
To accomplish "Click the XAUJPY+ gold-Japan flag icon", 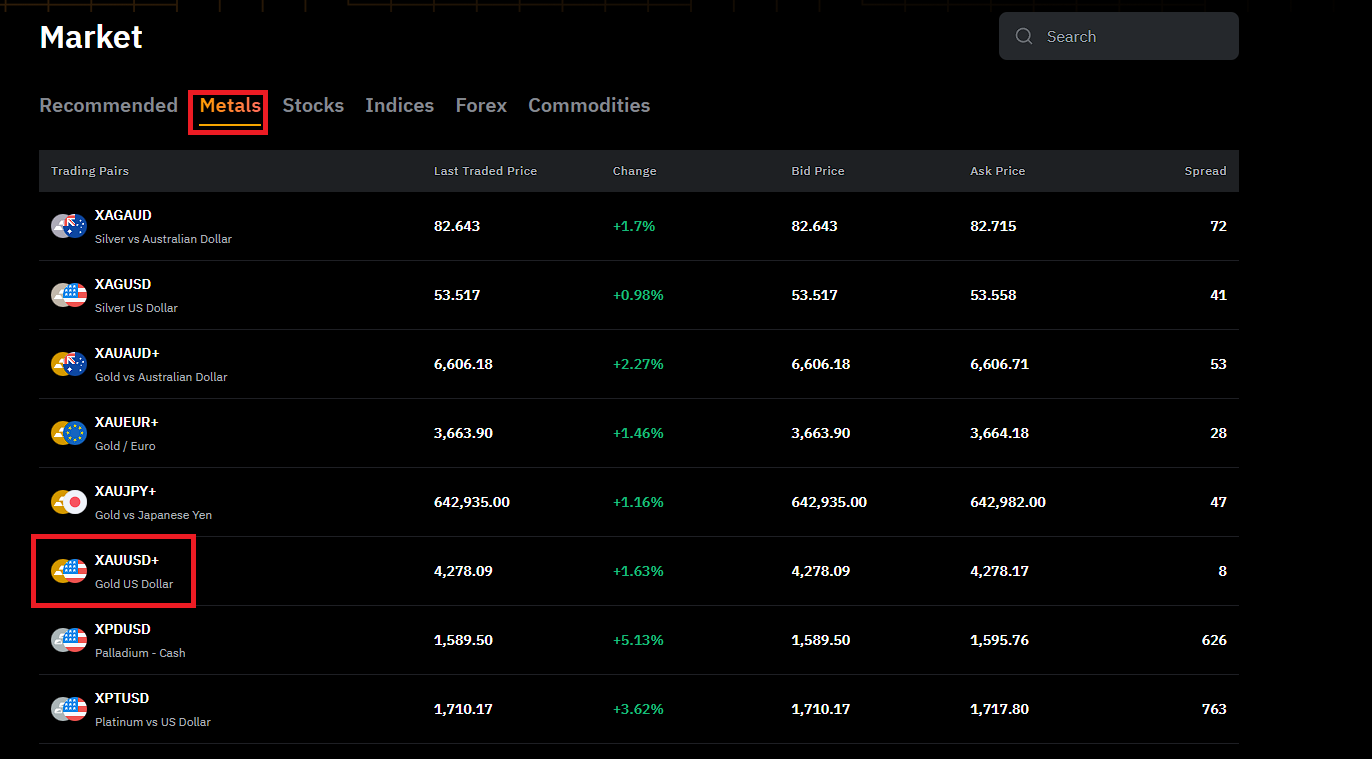I will coord(69,502).
